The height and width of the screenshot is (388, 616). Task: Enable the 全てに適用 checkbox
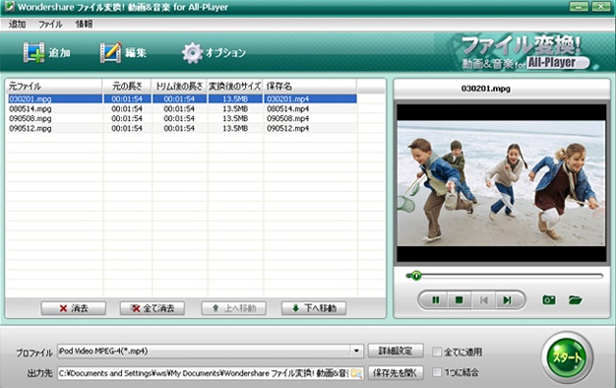pyautogui.click(x=436, y=352)
